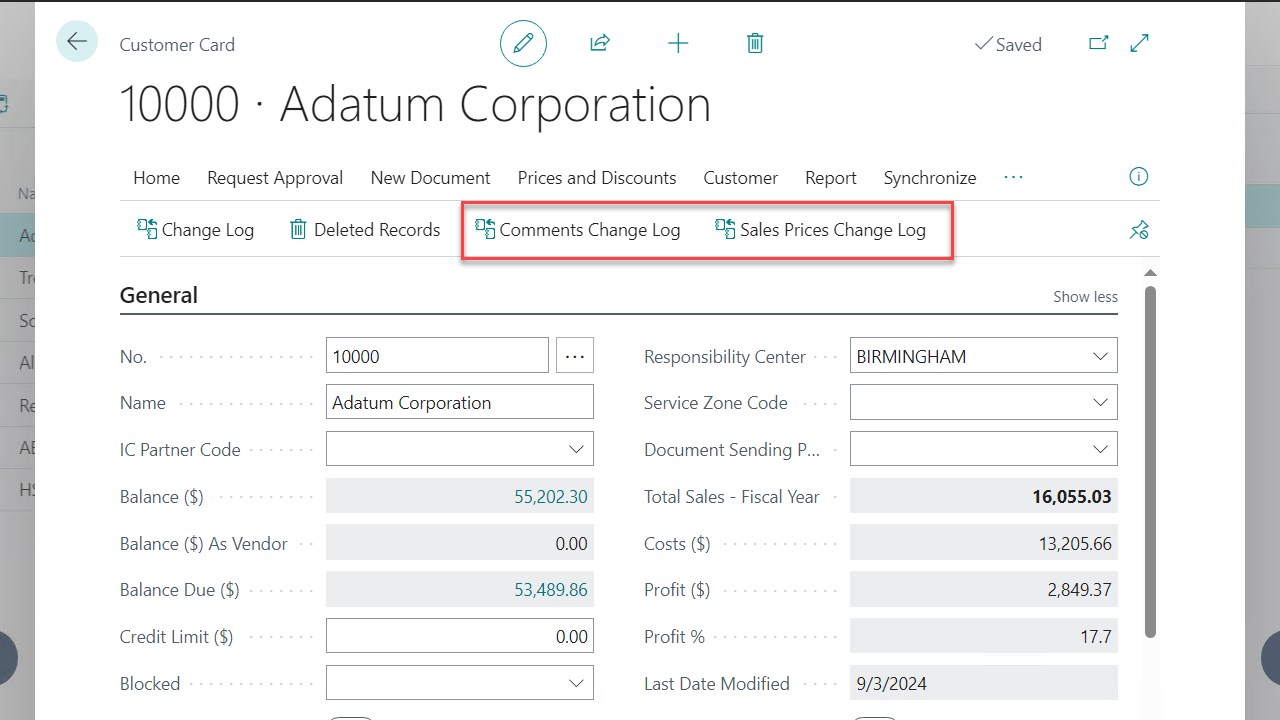Image resolution: width=1280 pixels, height=720 pixels.
Task: Delete the customer using the trash icon
Action: 755,43
